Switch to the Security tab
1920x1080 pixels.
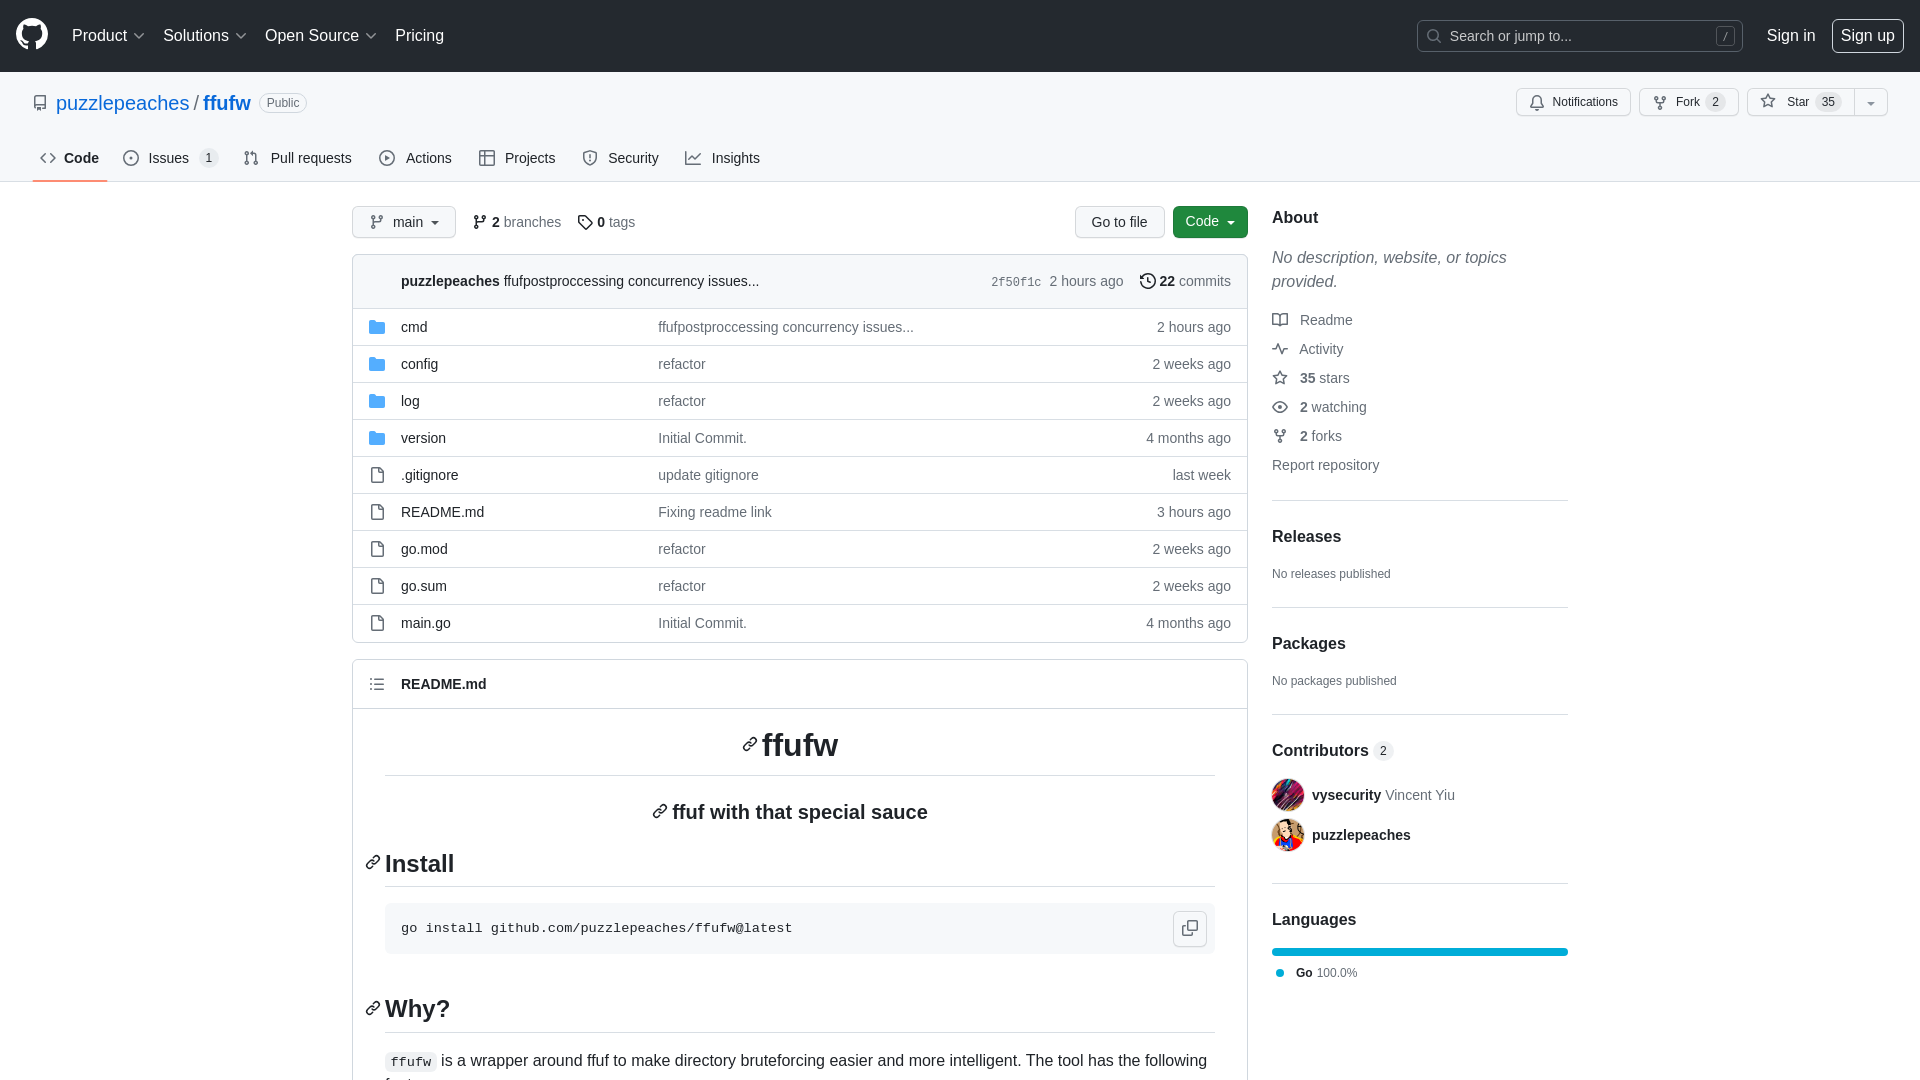tap(620, 158)
